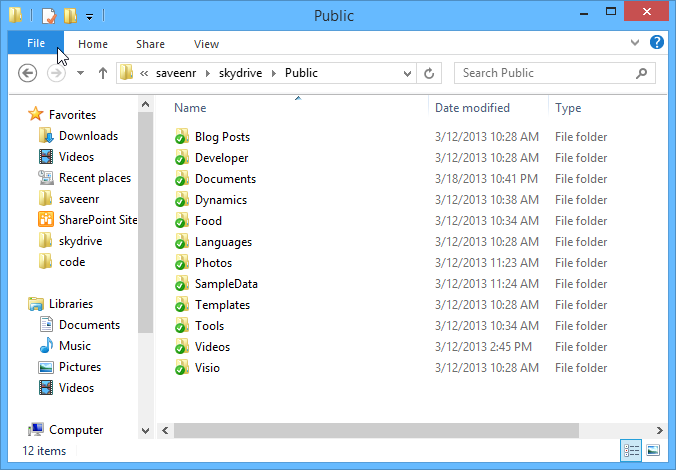Open the File menu tab

point(35,44)
